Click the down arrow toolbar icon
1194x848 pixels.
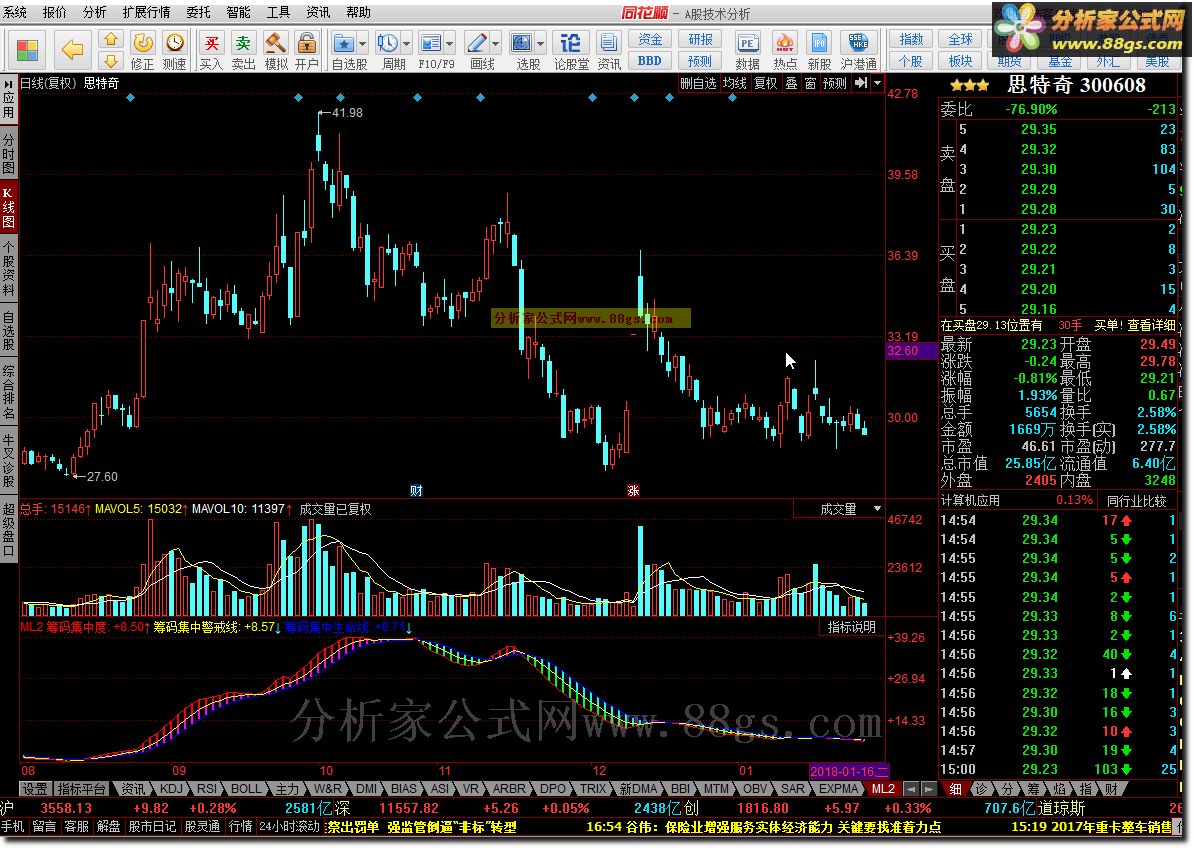click(111, 61)
